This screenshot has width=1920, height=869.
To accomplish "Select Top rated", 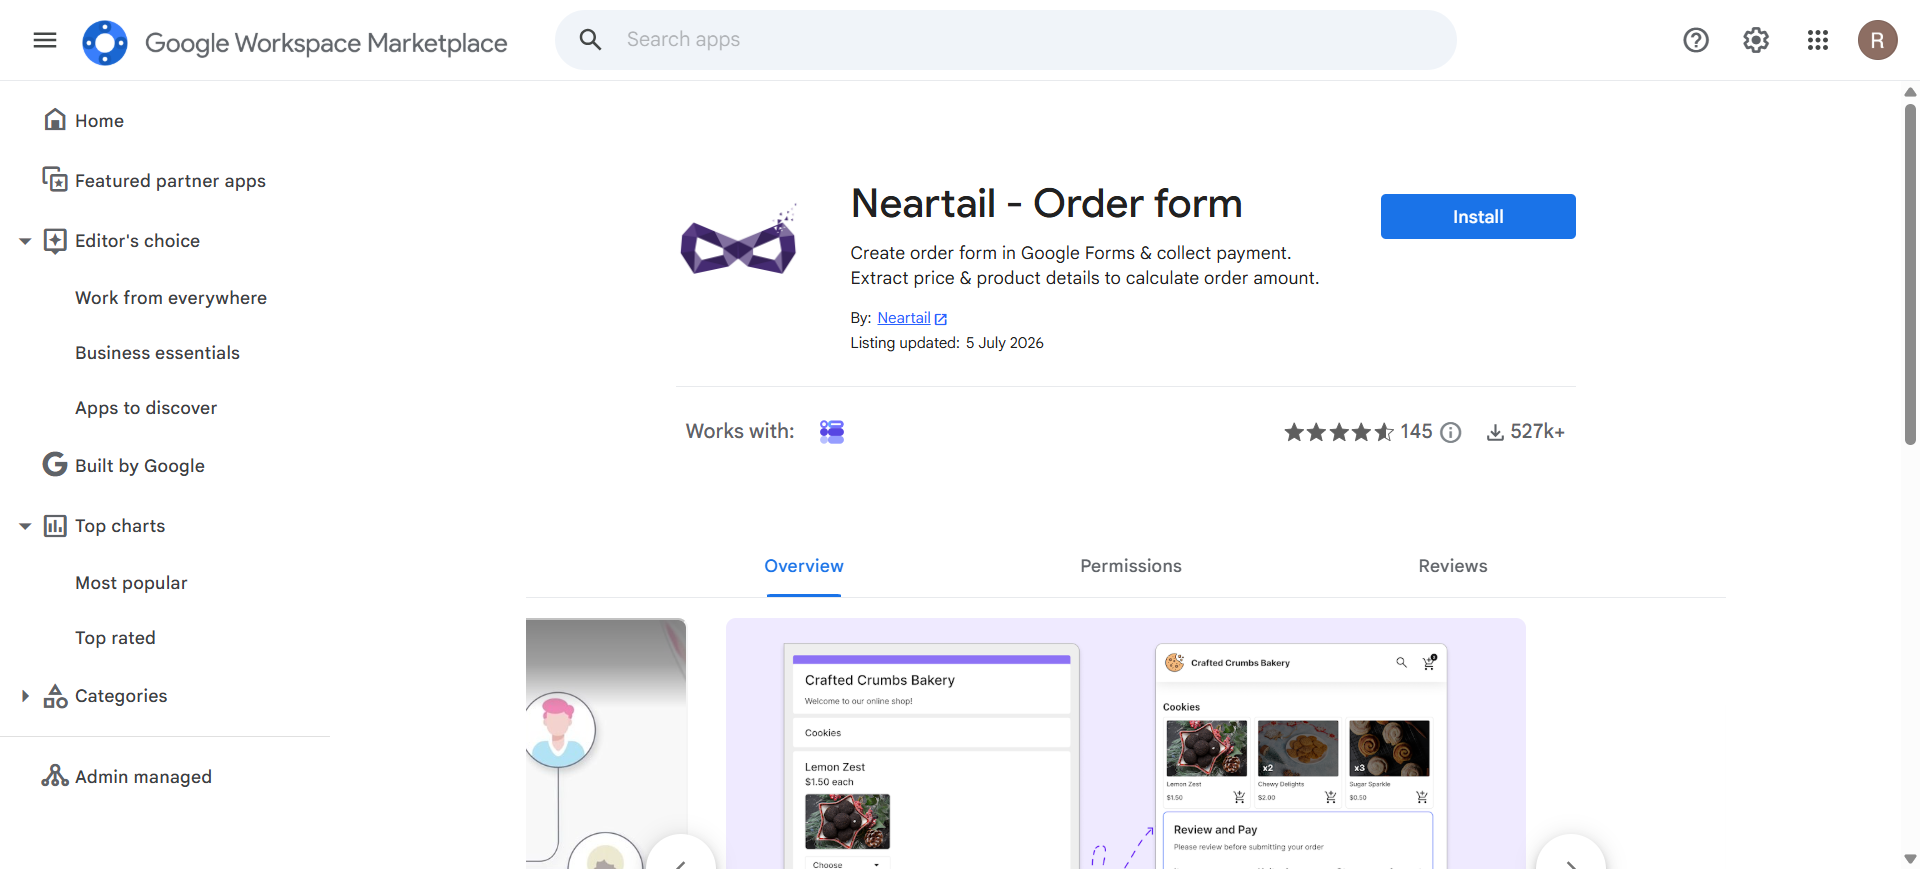I will [115, 638].
